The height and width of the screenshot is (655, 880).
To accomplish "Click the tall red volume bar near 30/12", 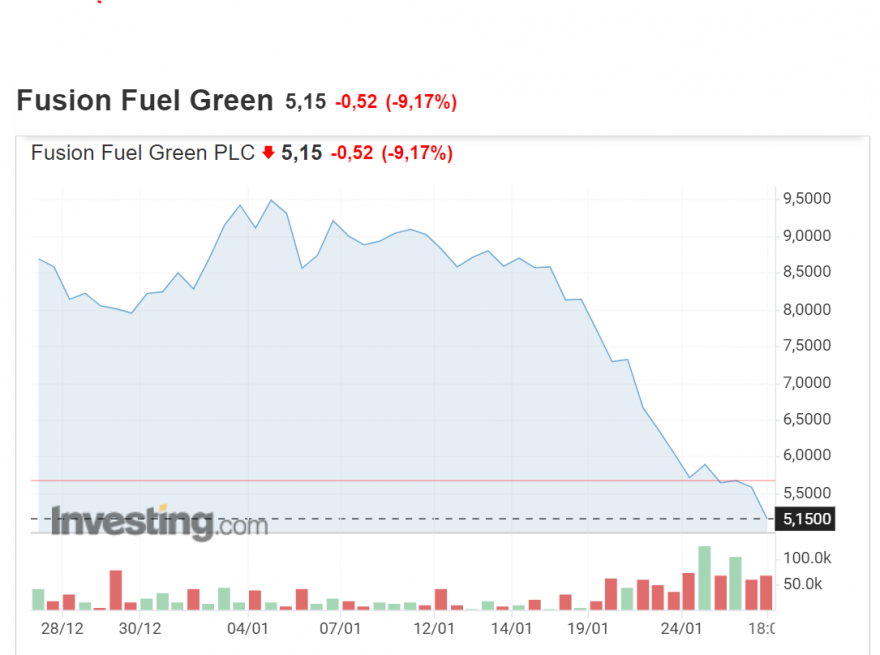I will click(x=116, y=590).
